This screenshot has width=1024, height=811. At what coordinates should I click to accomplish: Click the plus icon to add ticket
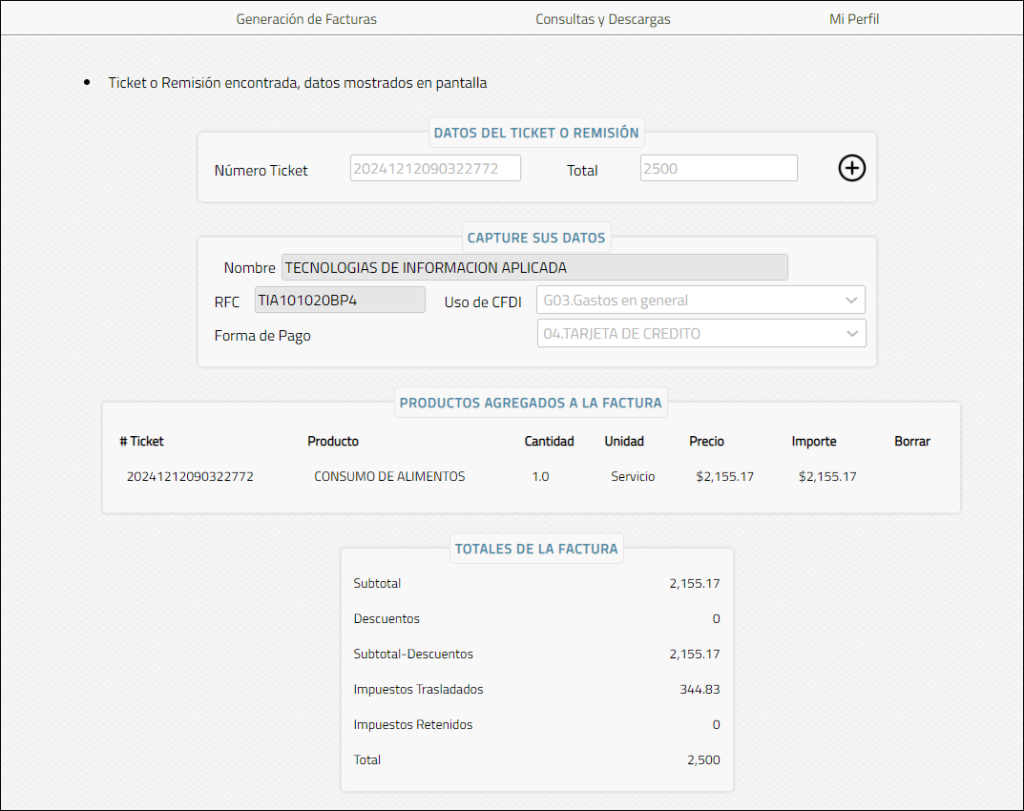click(852, 168)
